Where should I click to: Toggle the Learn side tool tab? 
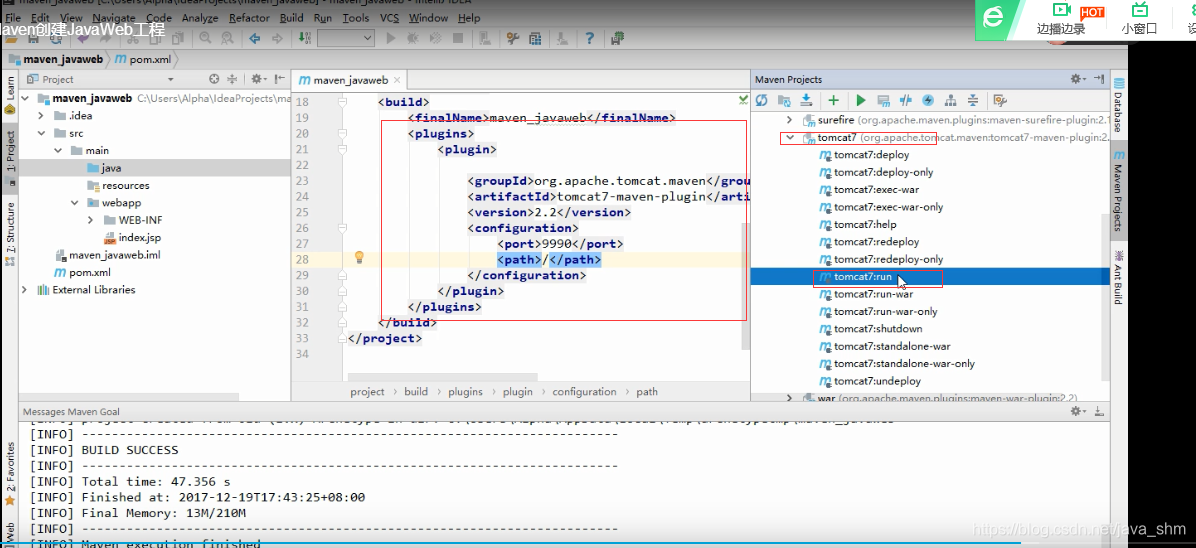pyautogui.click(x=9, y=93)
